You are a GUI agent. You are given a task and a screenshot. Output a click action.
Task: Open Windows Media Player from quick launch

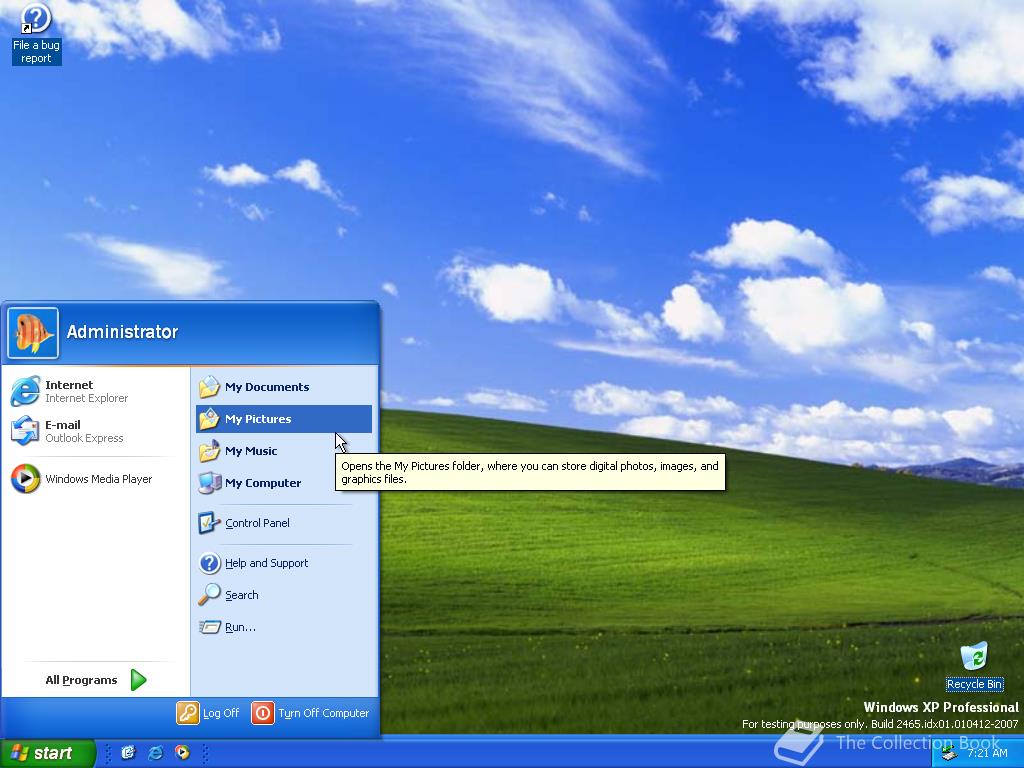(182, 753)
